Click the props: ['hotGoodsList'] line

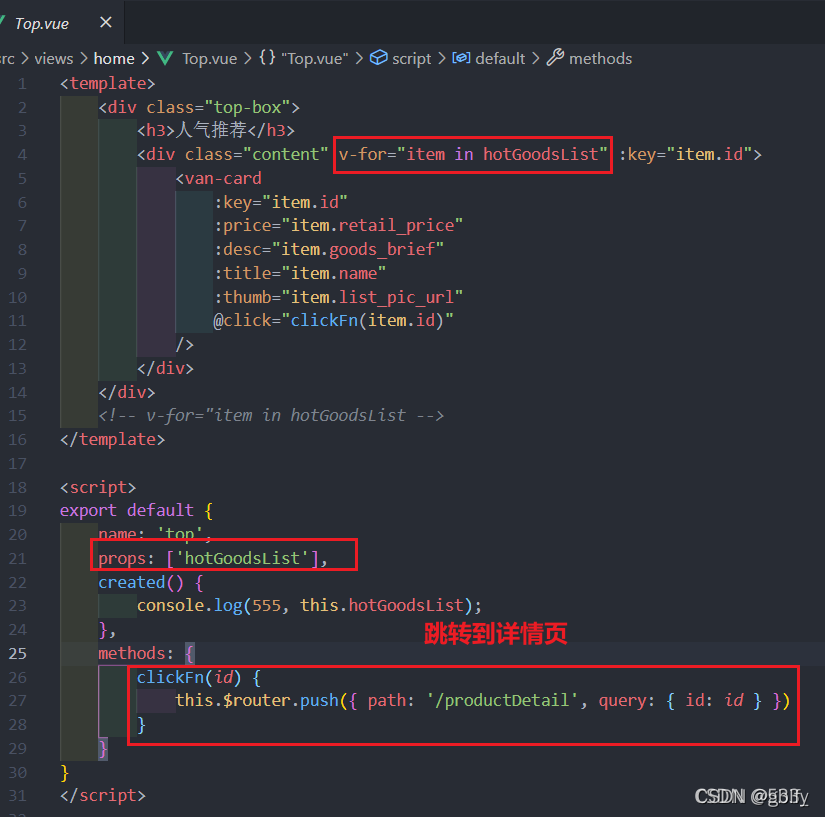(213, 559)
